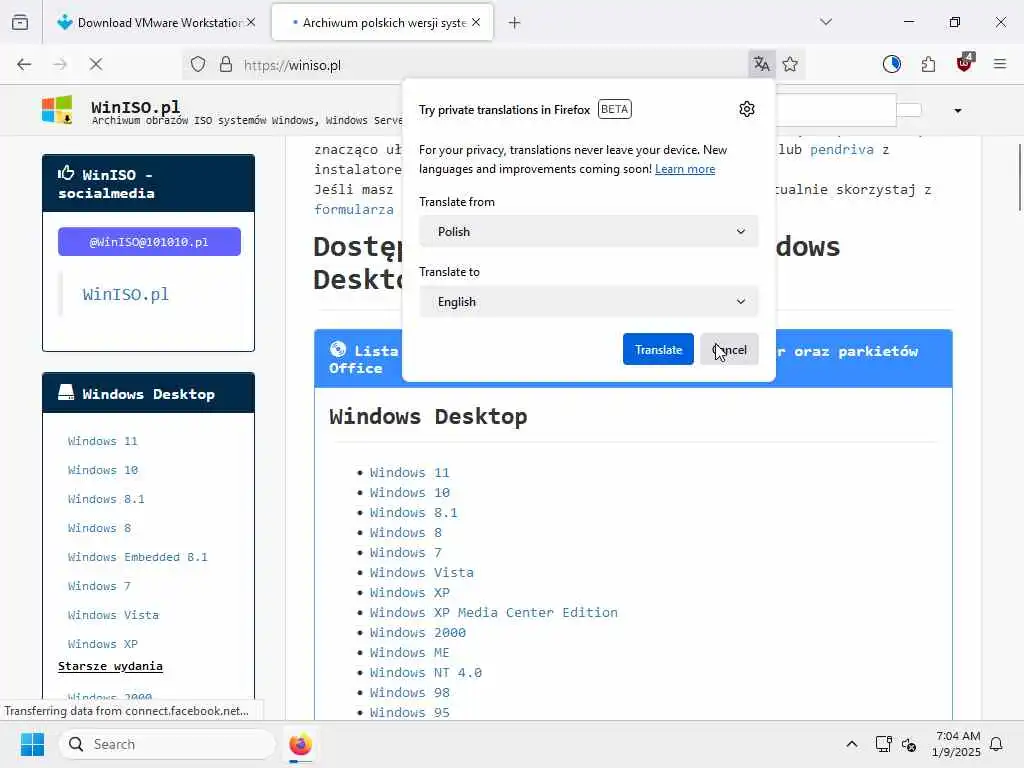
Task: Show hidden system tray icons
Action: tap(852, 744)
